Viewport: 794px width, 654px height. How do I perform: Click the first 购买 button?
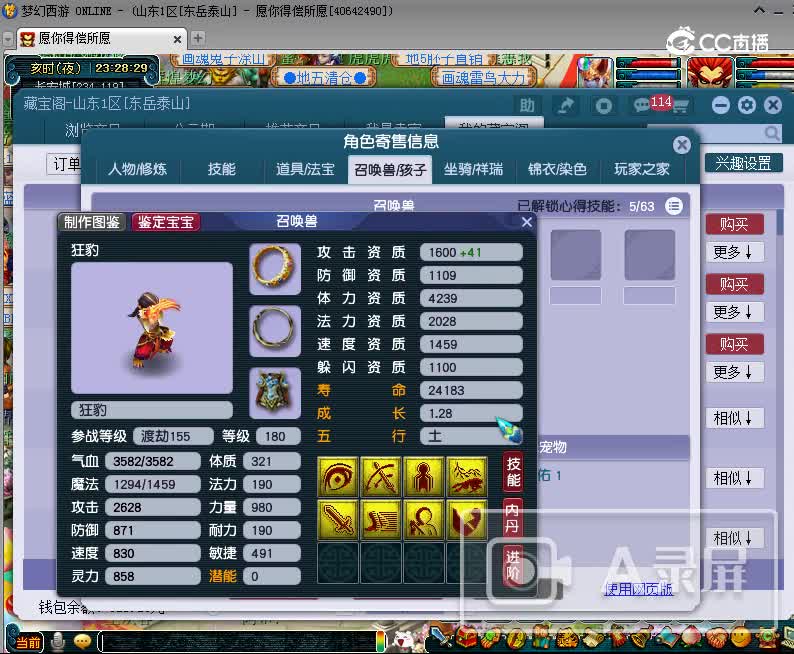tap(734, 224)
